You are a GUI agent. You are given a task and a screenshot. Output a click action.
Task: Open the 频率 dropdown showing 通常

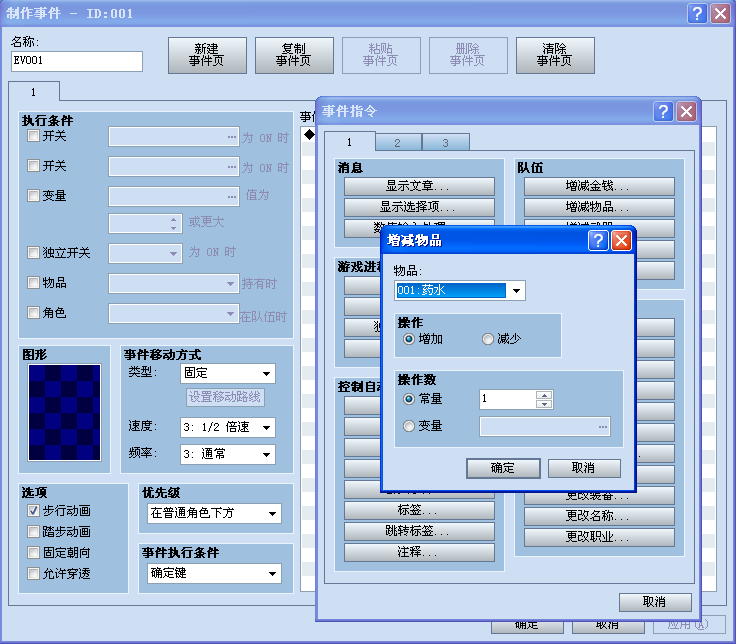click(228, 454)
